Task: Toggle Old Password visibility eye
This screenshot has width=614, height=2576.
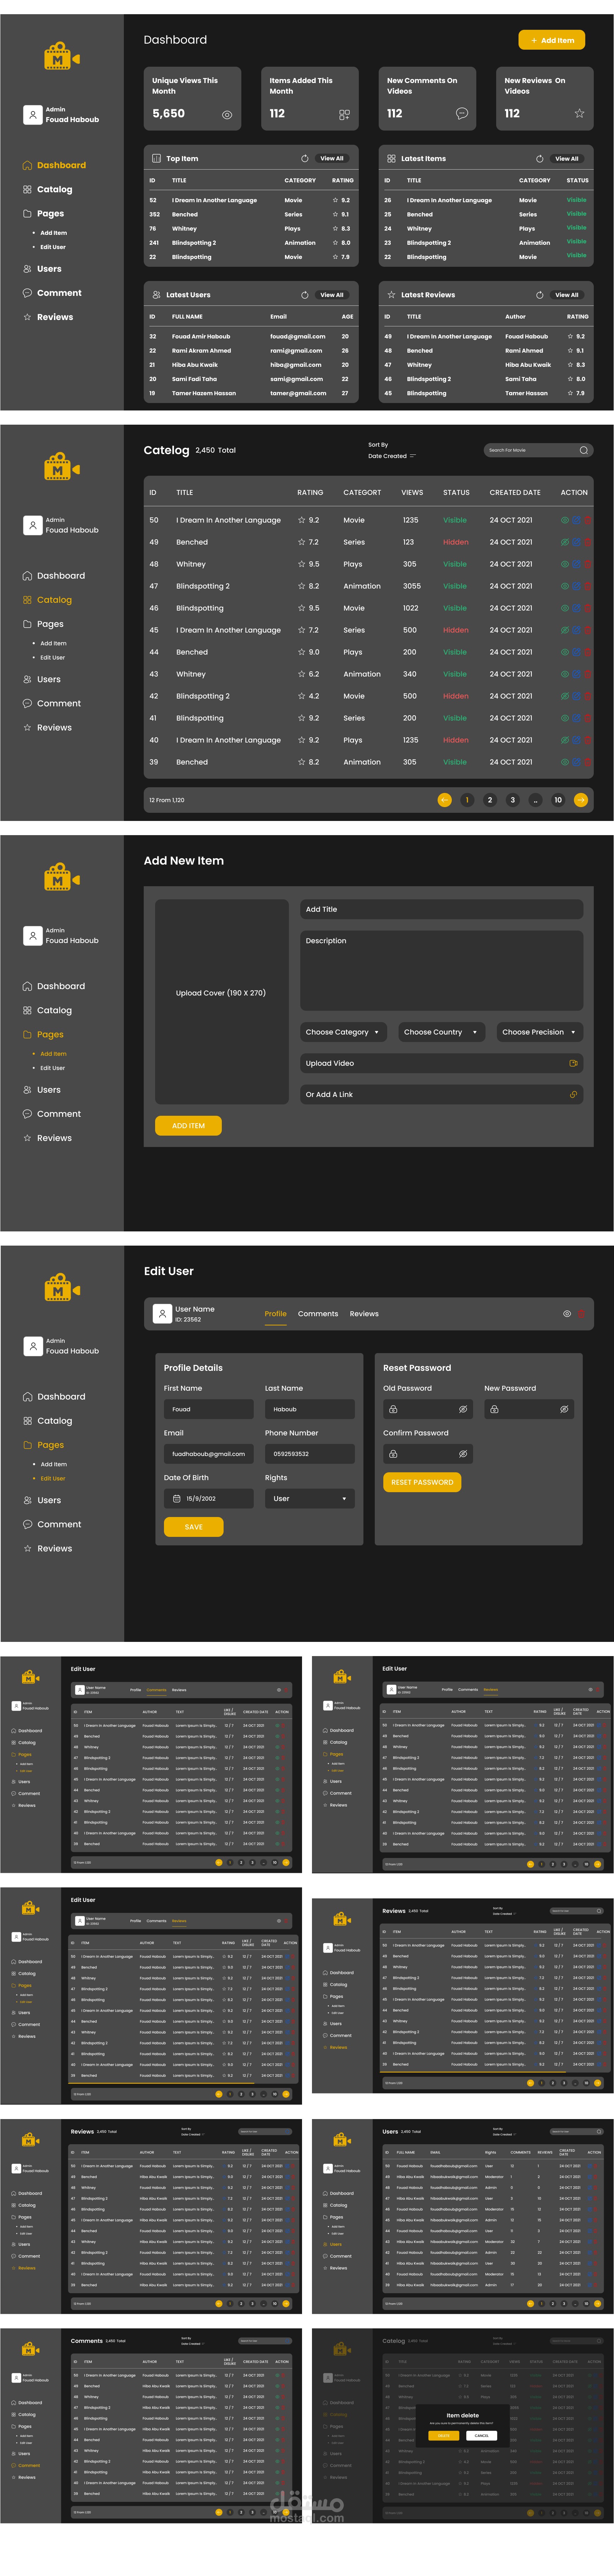Action: [463, 1409]
